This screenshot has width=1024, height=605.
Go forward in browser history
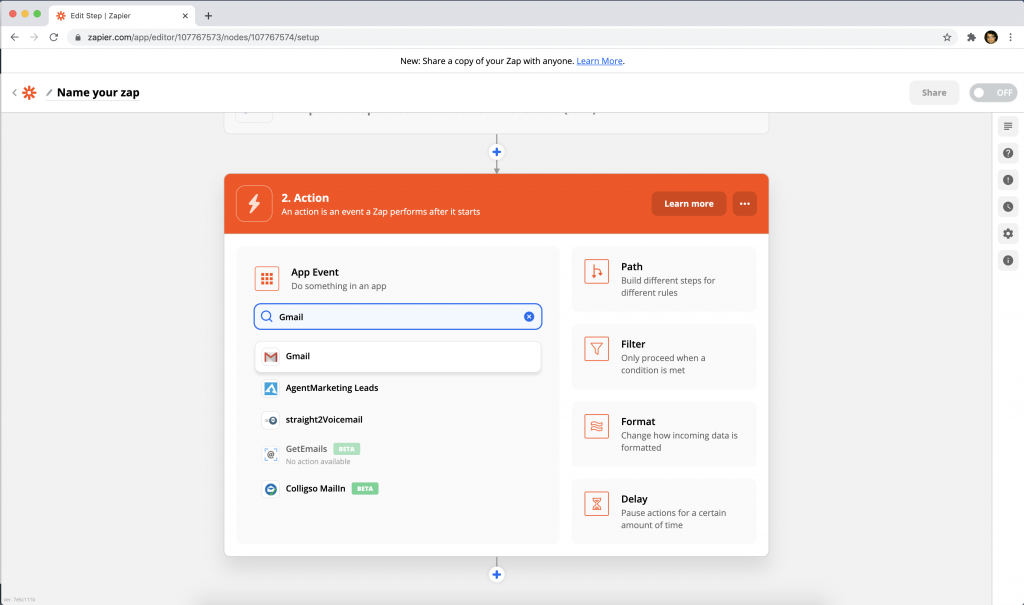click(34, 37)
